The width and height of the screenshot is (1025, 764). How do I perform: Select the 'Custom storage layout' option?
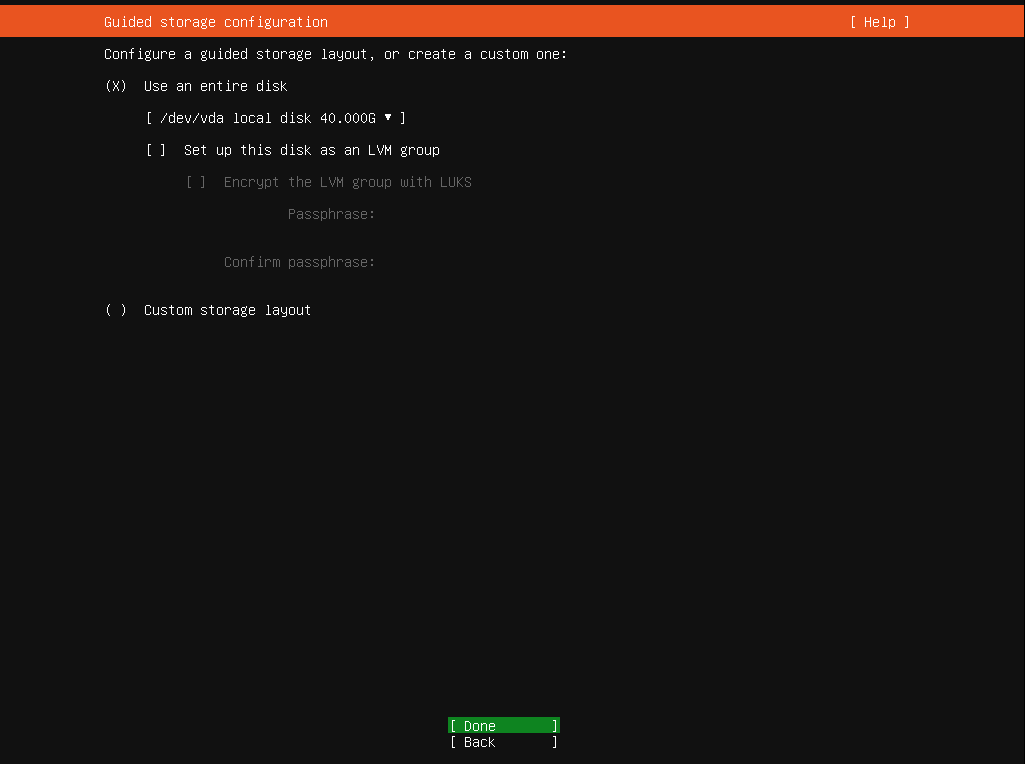(x=226, y=310)
